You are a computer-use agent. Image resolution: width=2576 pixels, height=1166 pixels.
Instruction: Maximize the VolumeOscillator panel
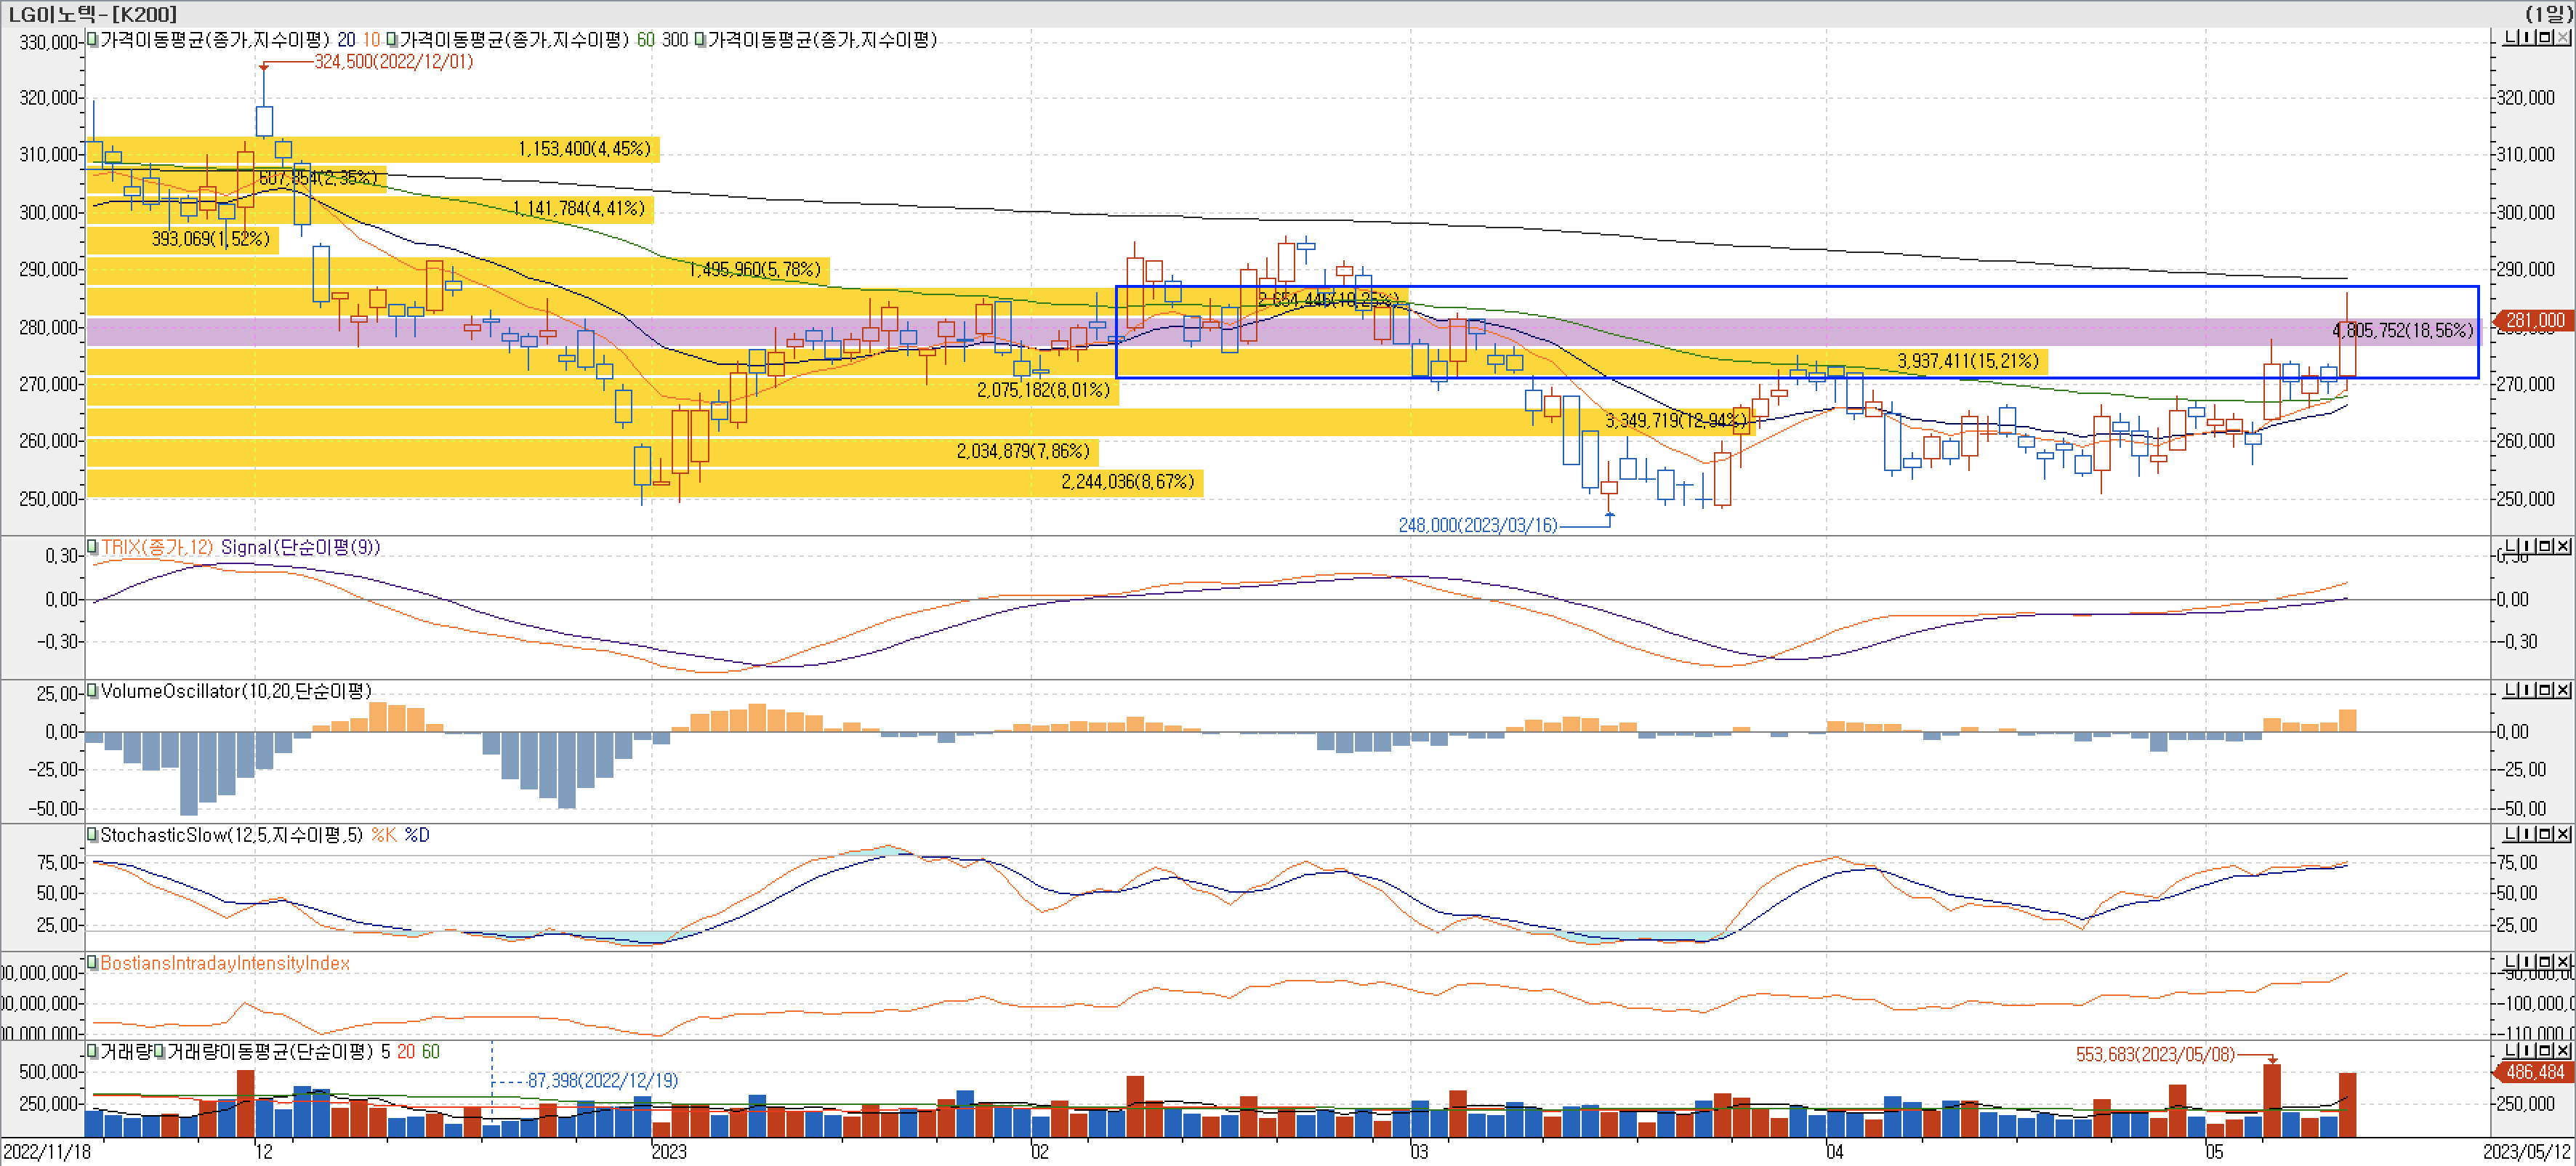(x=2544, y=690)
